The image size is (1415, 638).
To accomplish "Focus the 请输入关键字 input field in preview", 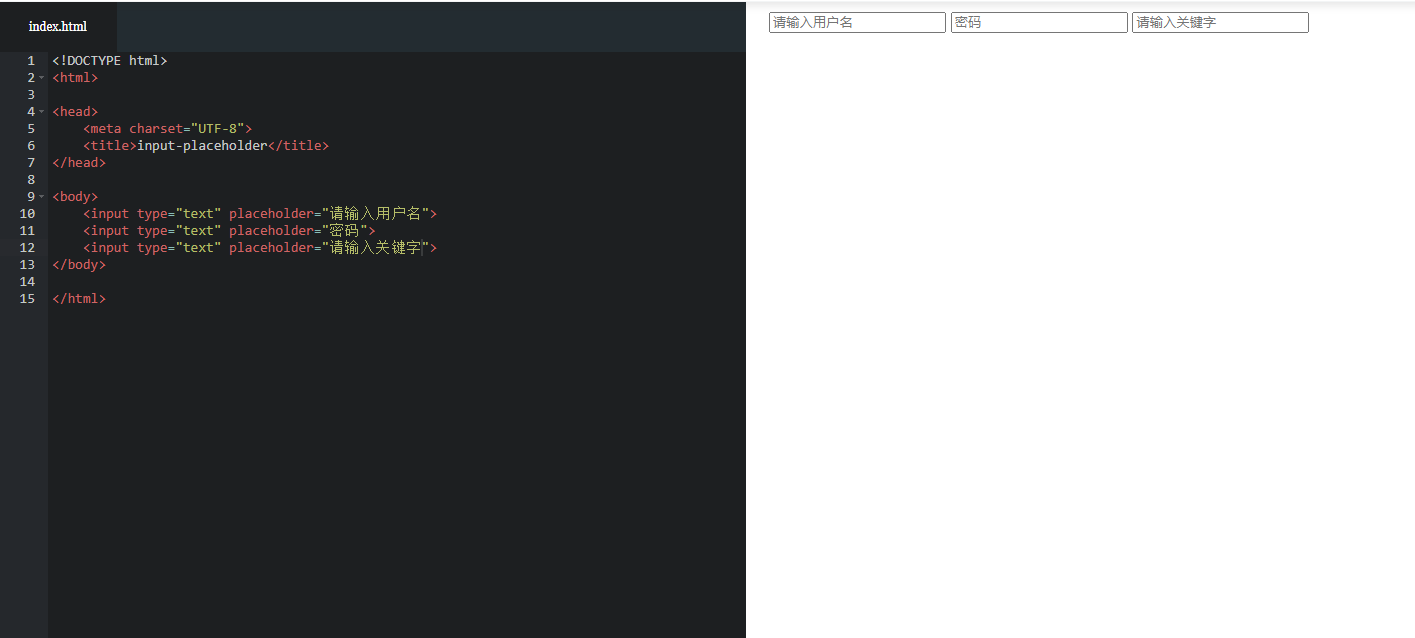I will tap(1220, 22).
